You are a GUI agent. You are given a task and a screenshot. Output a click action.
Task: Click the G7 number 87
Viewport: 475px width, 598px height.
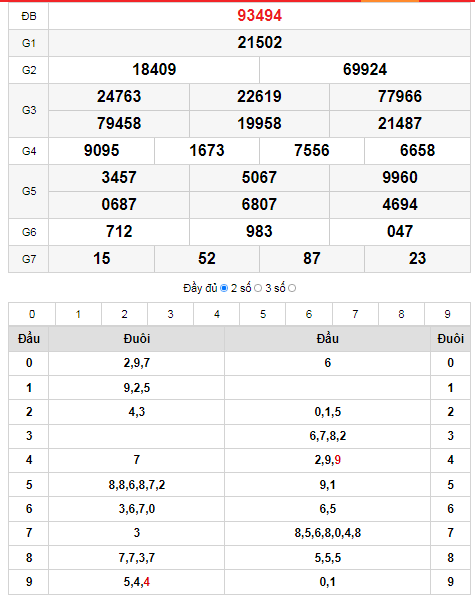(x=312, y=259)
